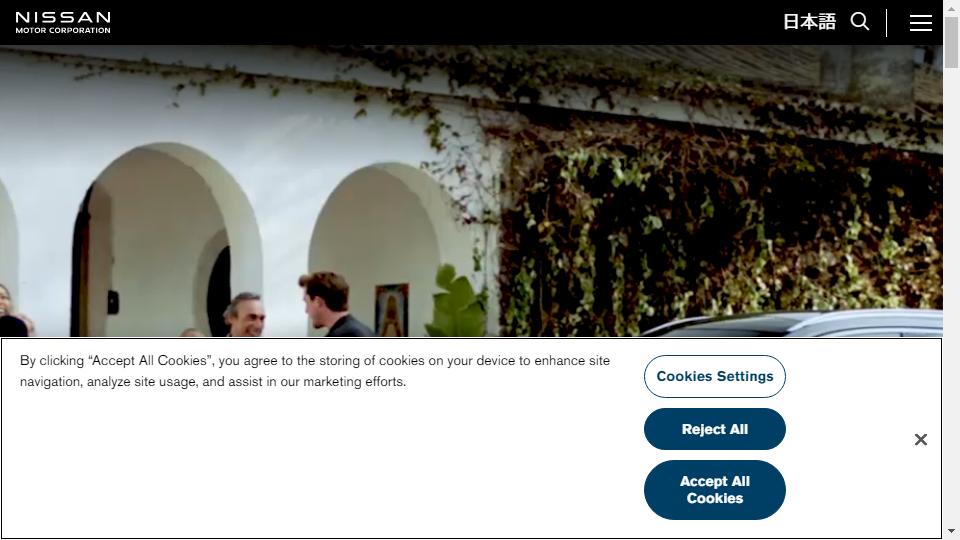This screenshot has height=540, width=960.
Task: Click the empty vertical scrollbar track
Action: click(x=951, y=294)
